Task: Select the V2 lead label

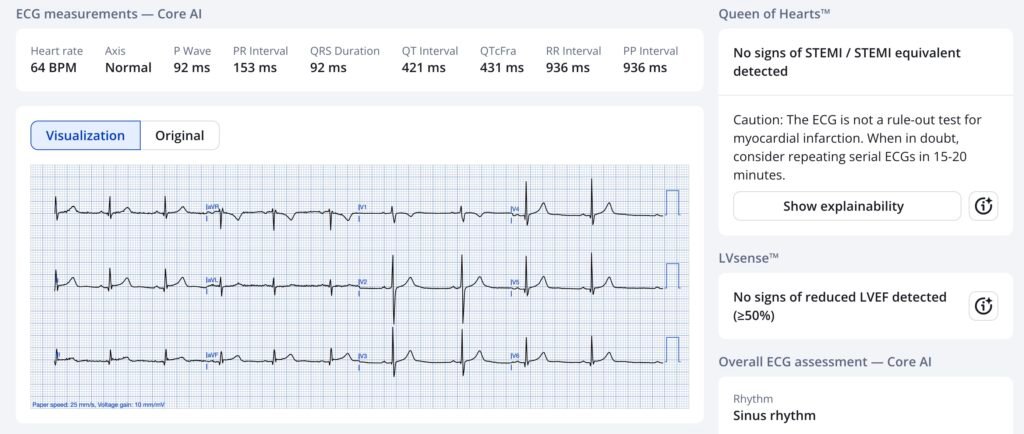Action: click(x=363, y=282)
